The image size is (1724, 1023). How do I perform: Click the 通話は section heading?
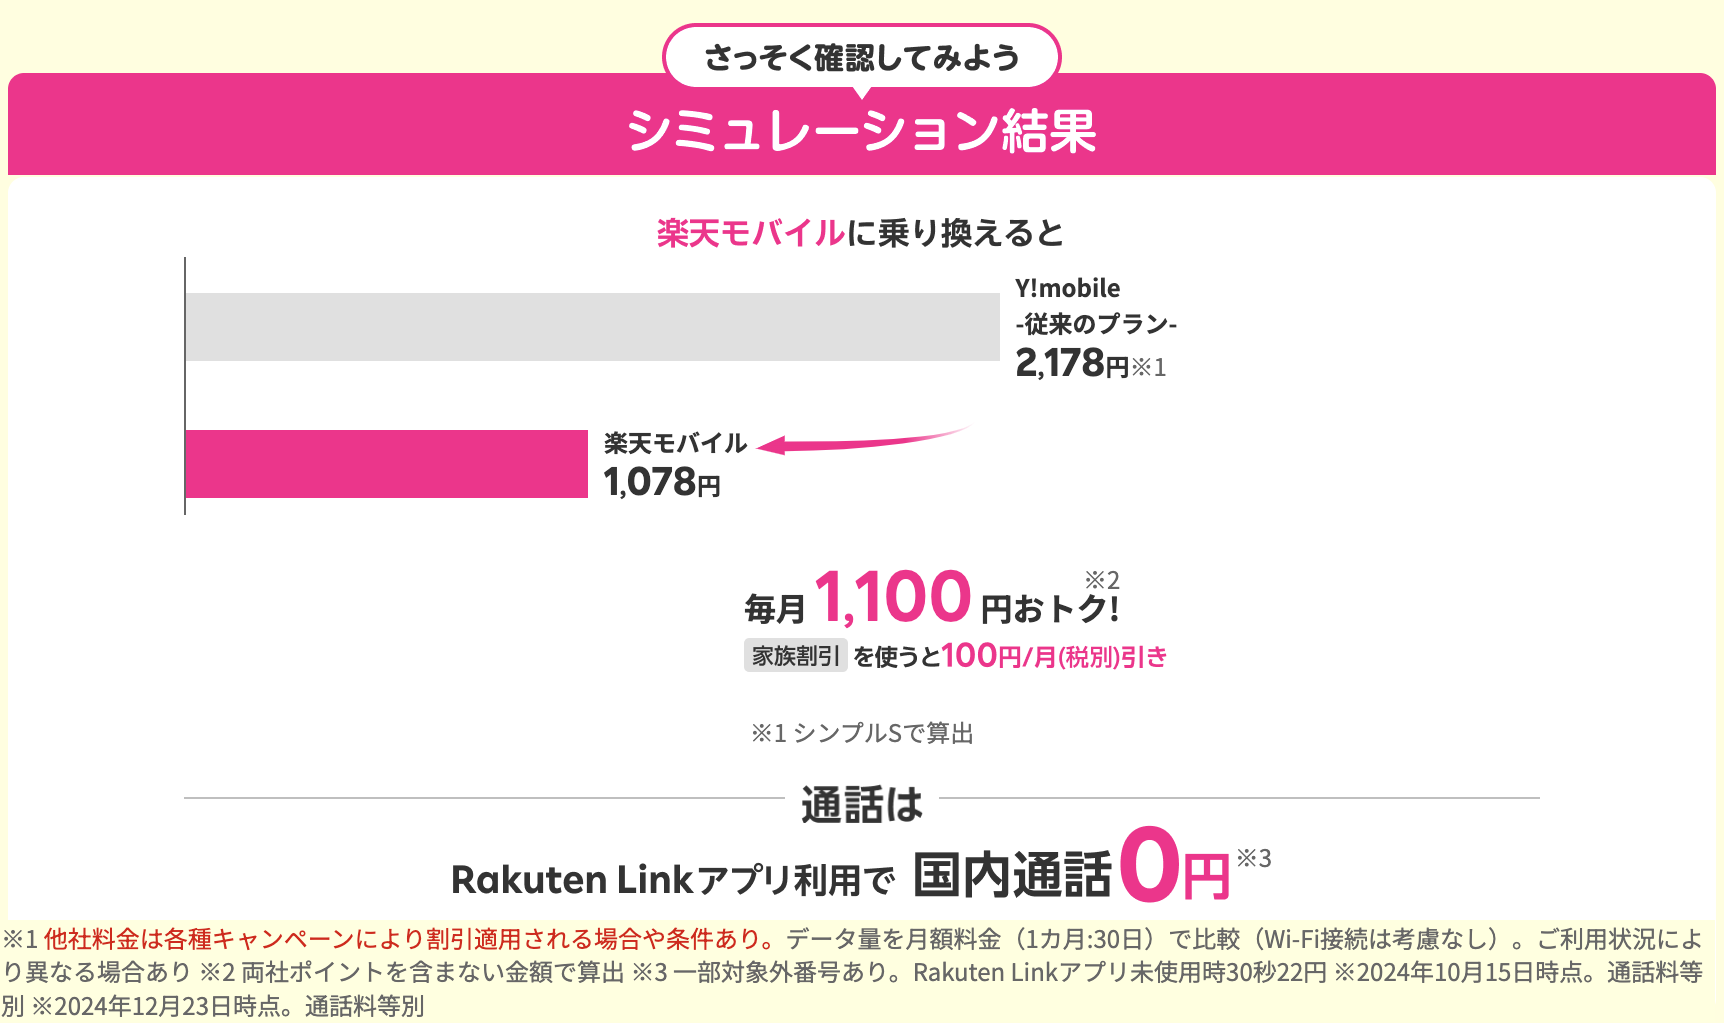click(x=862, y=805)
